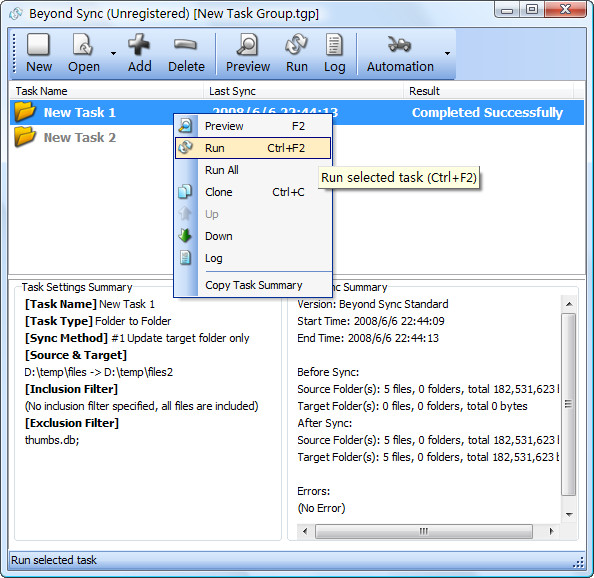This screenshot has height=578, width=594.
Task: Click the Clone icon in context menu
Action: click(185, 192)
